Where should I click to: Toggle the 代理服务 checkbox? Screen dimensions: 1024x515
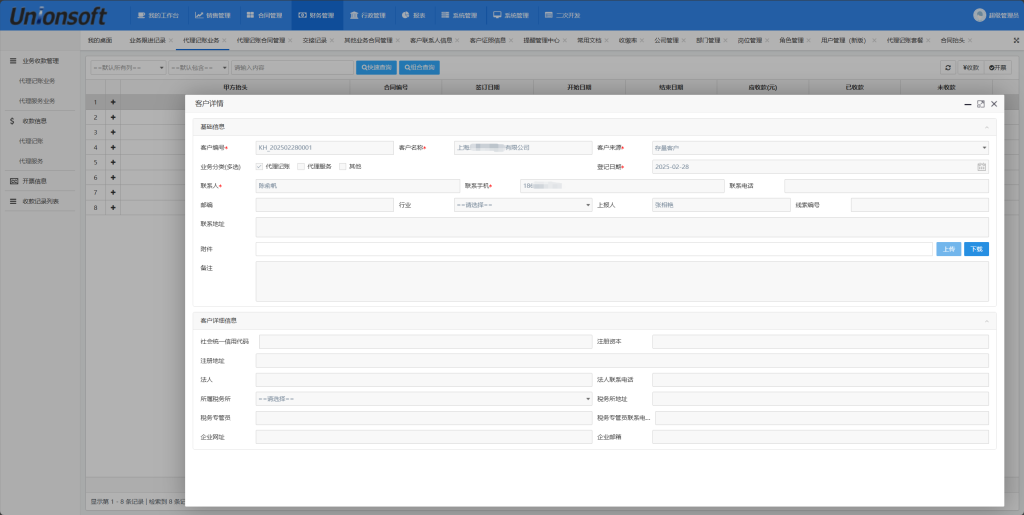pos(301,166)
